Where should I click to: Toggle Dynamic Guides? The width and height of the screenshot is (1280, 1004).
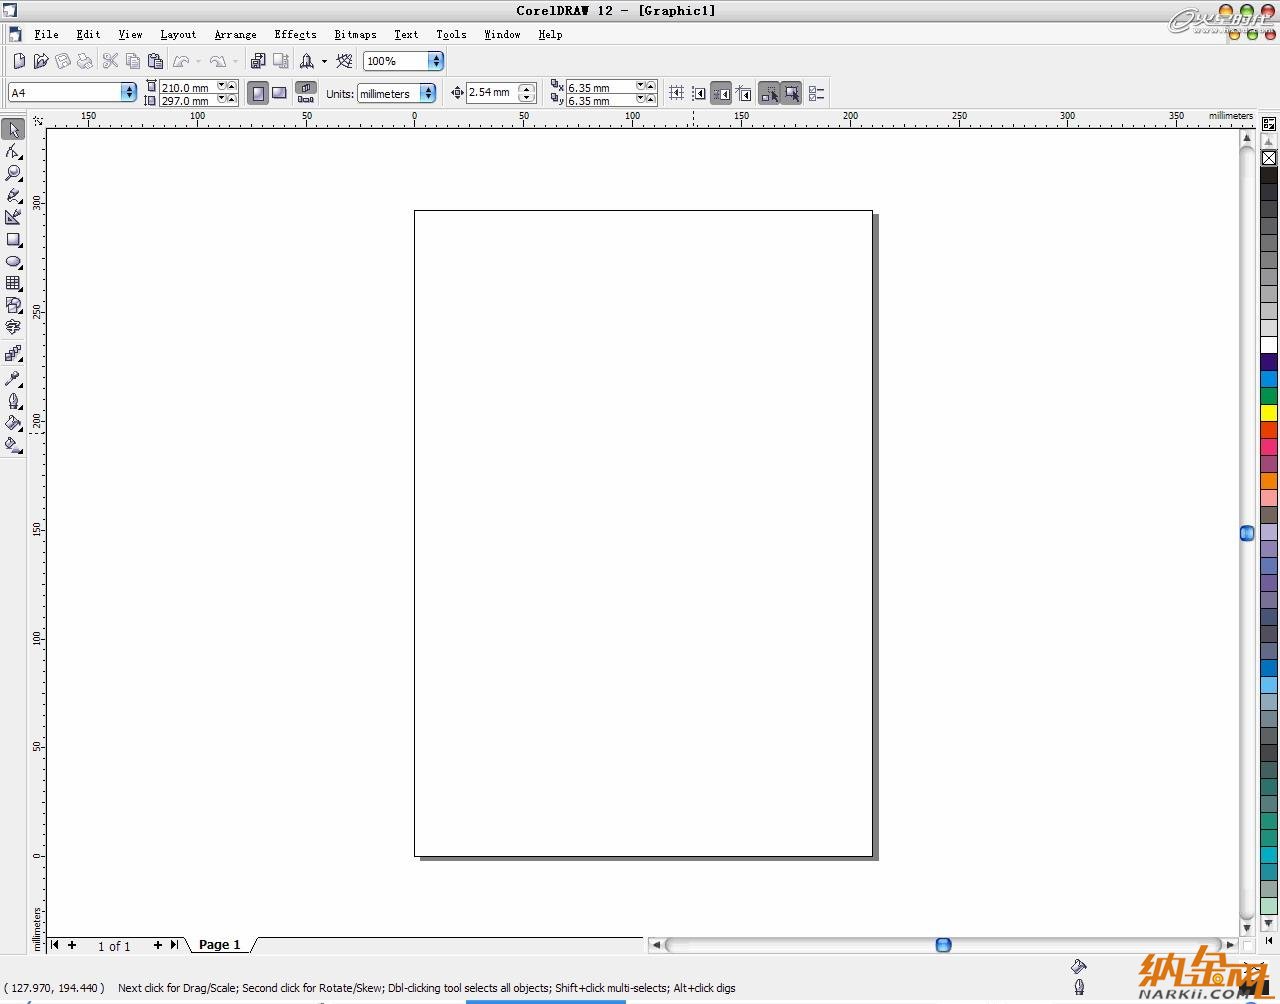[x=743, y=93]
